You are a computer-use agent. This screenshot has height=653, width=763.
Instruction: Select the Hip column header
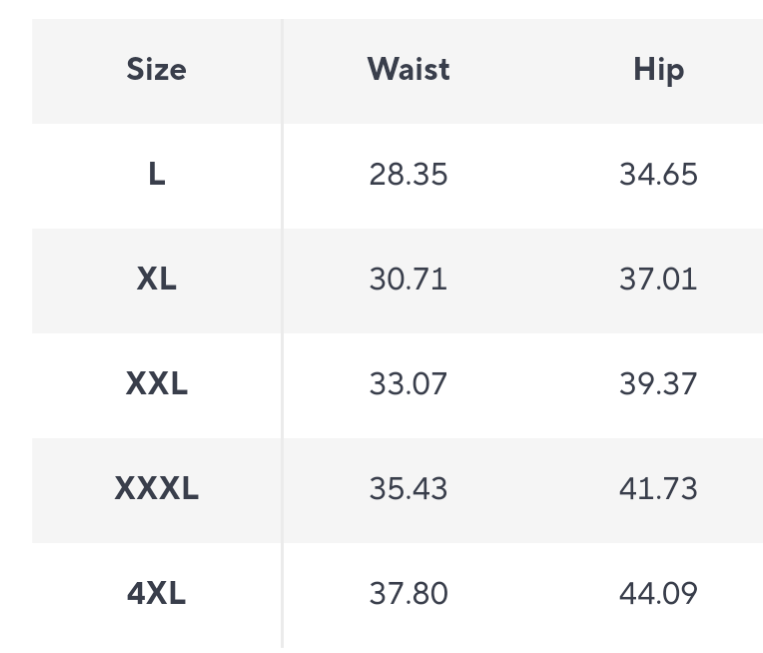tap(658, 70)
